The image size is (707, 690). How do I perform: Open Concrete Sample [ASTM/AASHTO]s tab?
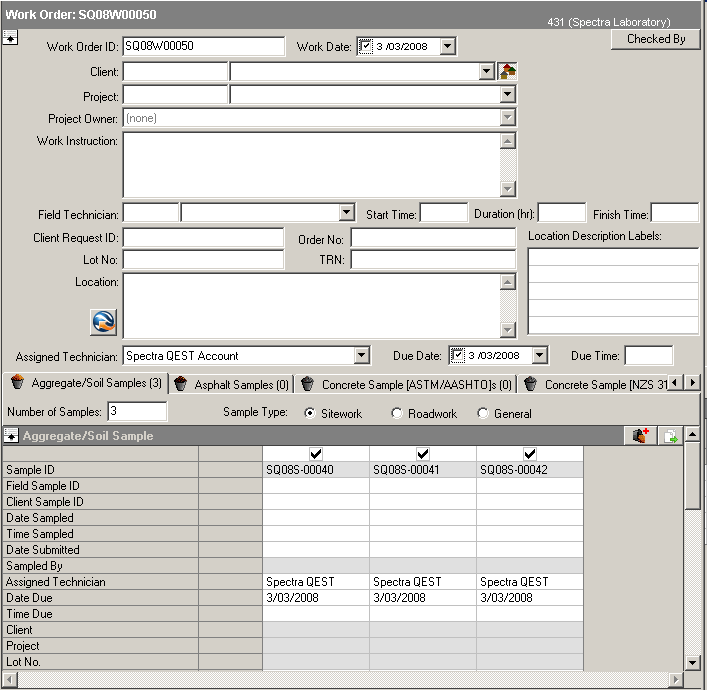(407, 384)
